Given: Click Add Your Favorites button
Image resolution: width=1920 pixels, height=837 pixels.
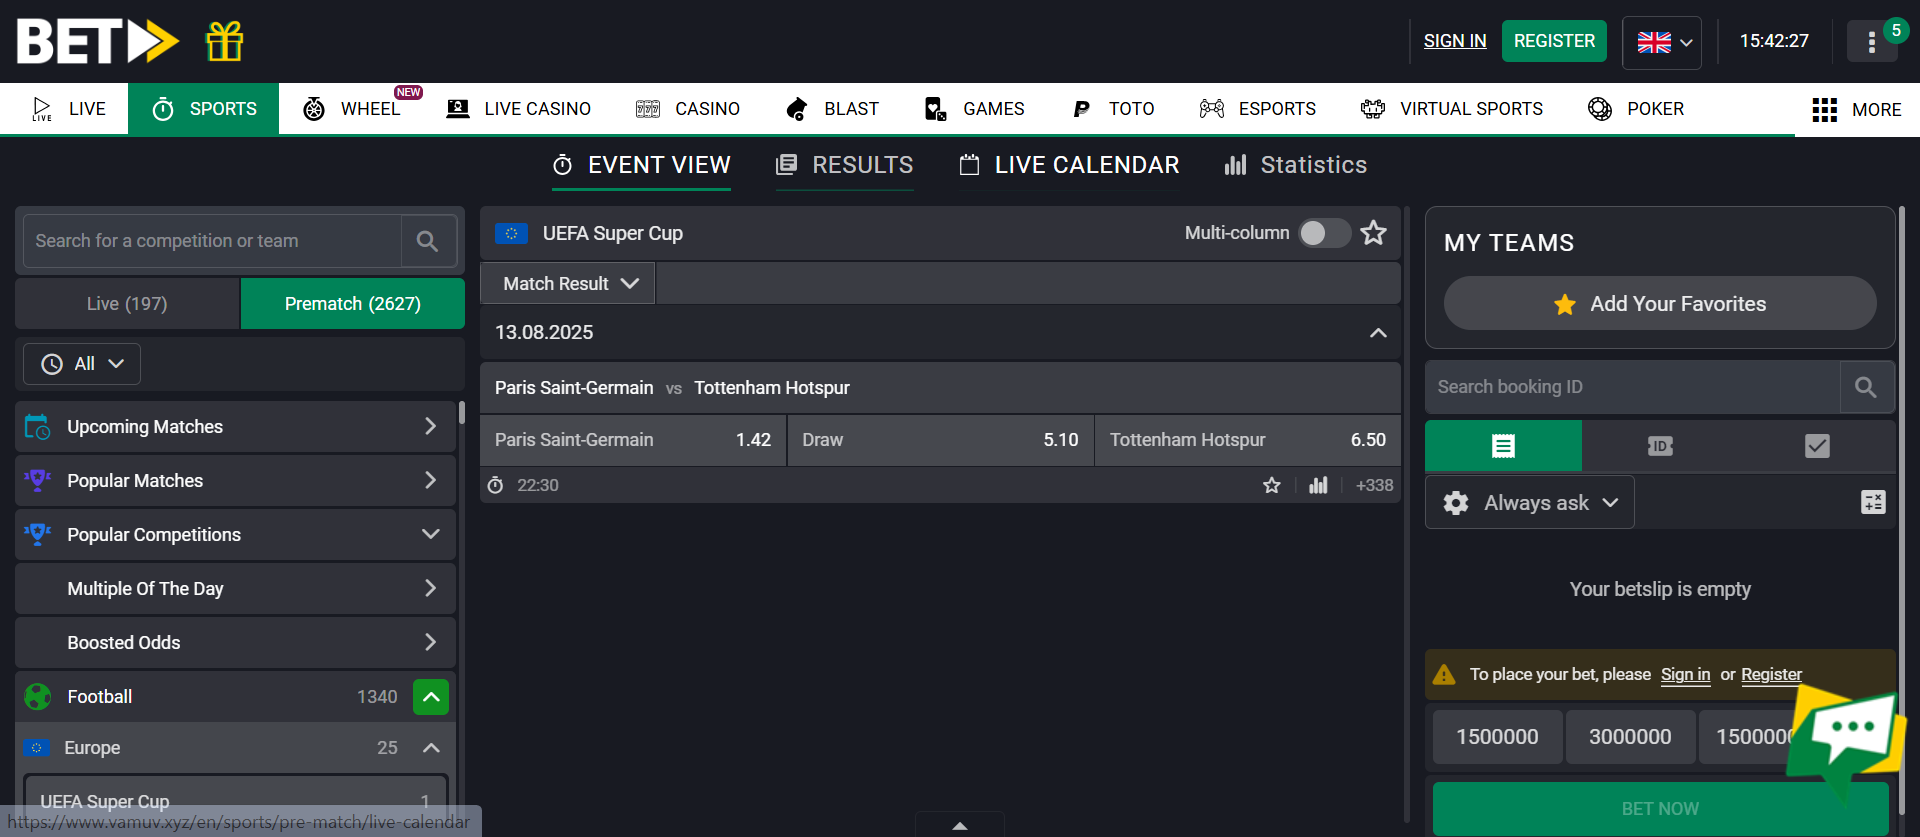Looking at the screenshot, I should (x=1660, y=304).
